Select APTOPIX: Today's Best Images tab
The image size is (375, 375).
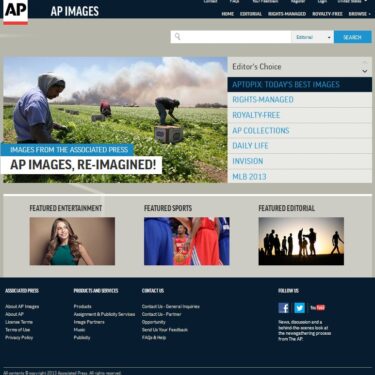[x=300, y=84]
